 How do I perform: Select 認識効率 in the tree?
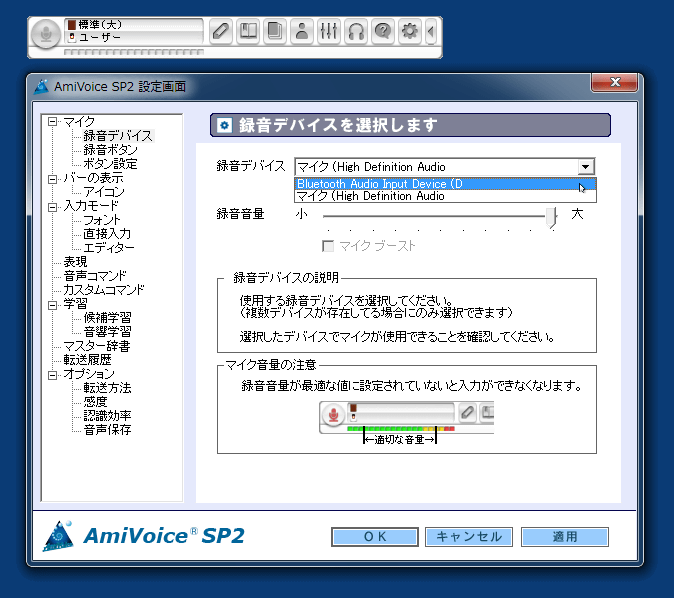107,416
